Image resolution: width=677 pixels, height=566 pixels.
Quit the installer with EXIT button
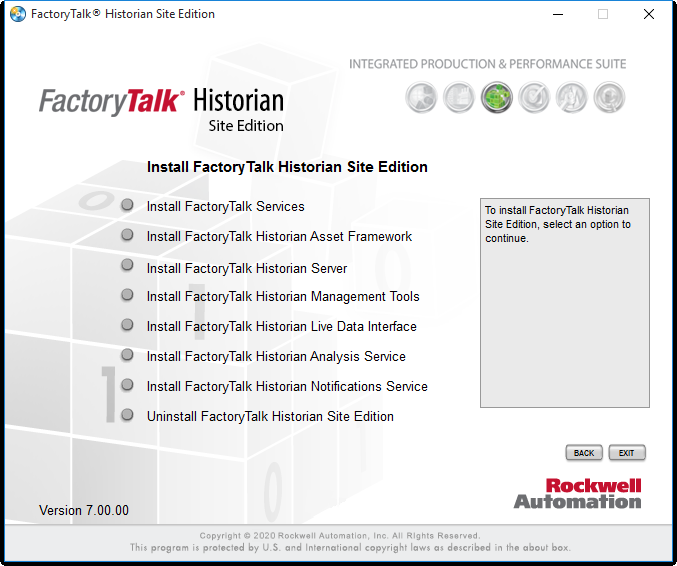click(626, 453)
